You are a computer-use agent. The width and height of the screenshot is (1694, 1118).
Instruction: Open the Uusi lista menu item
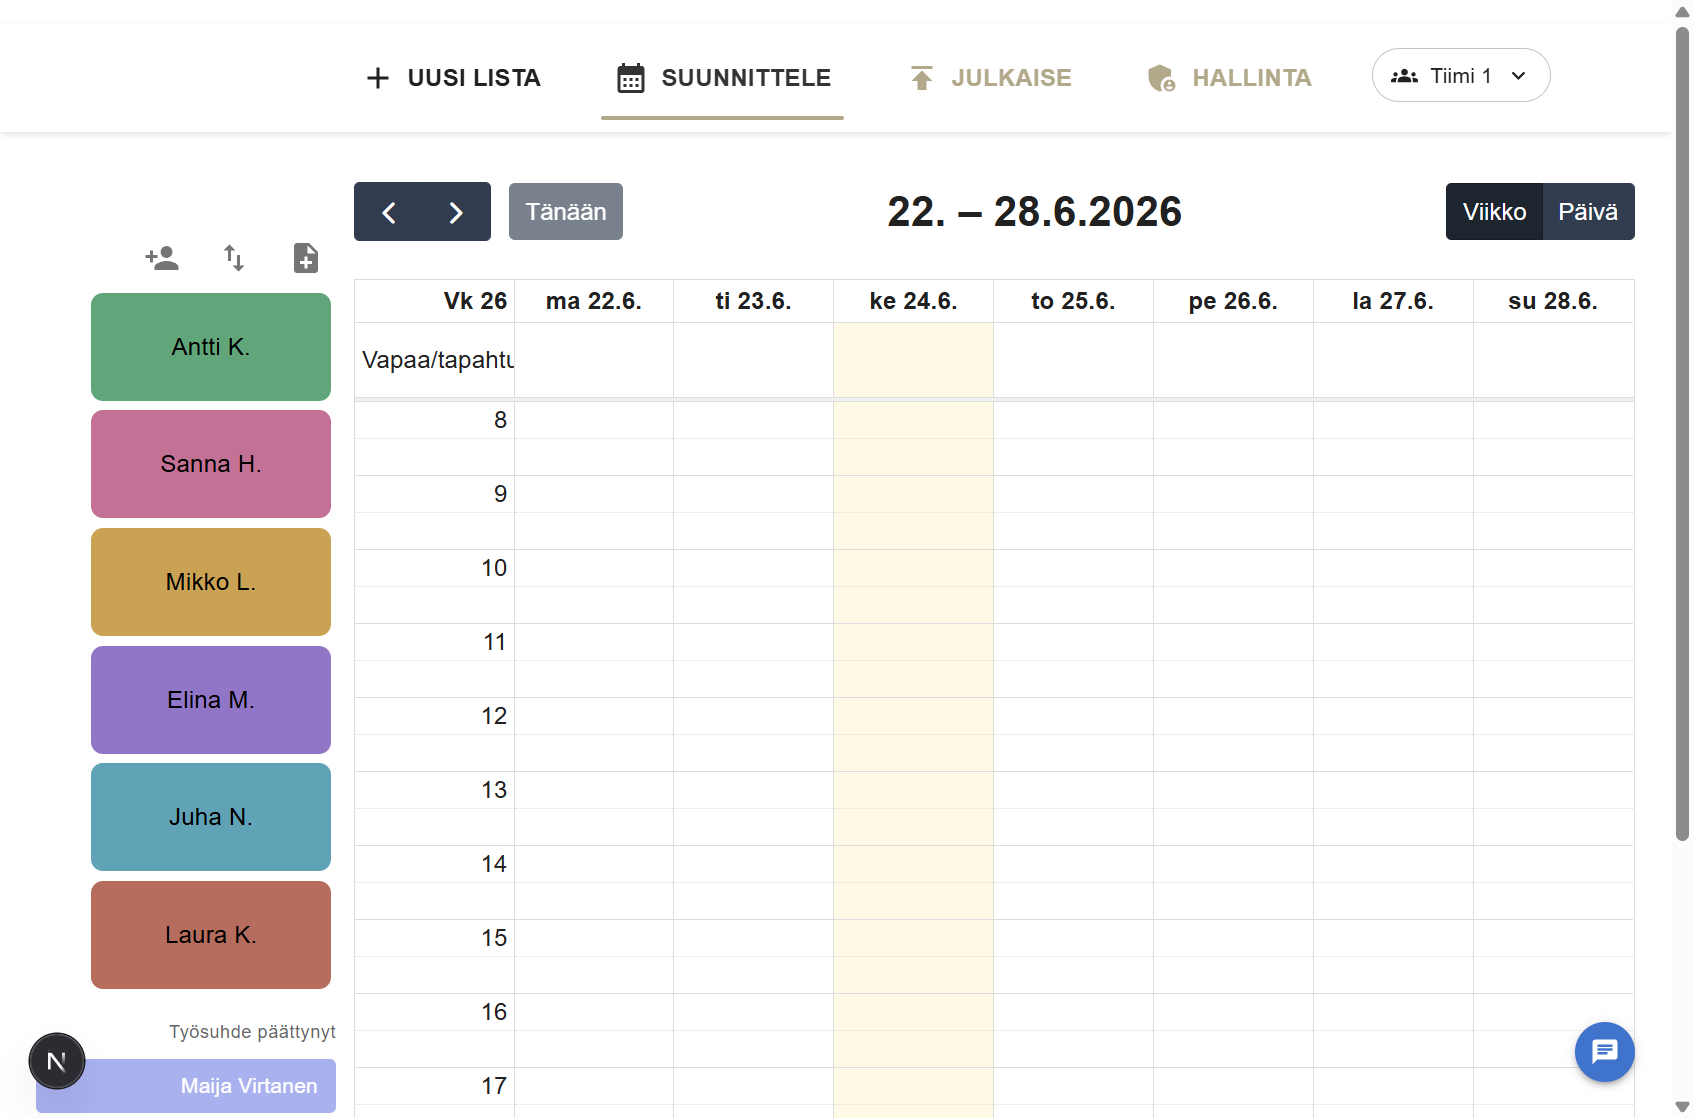click(453, 78)
